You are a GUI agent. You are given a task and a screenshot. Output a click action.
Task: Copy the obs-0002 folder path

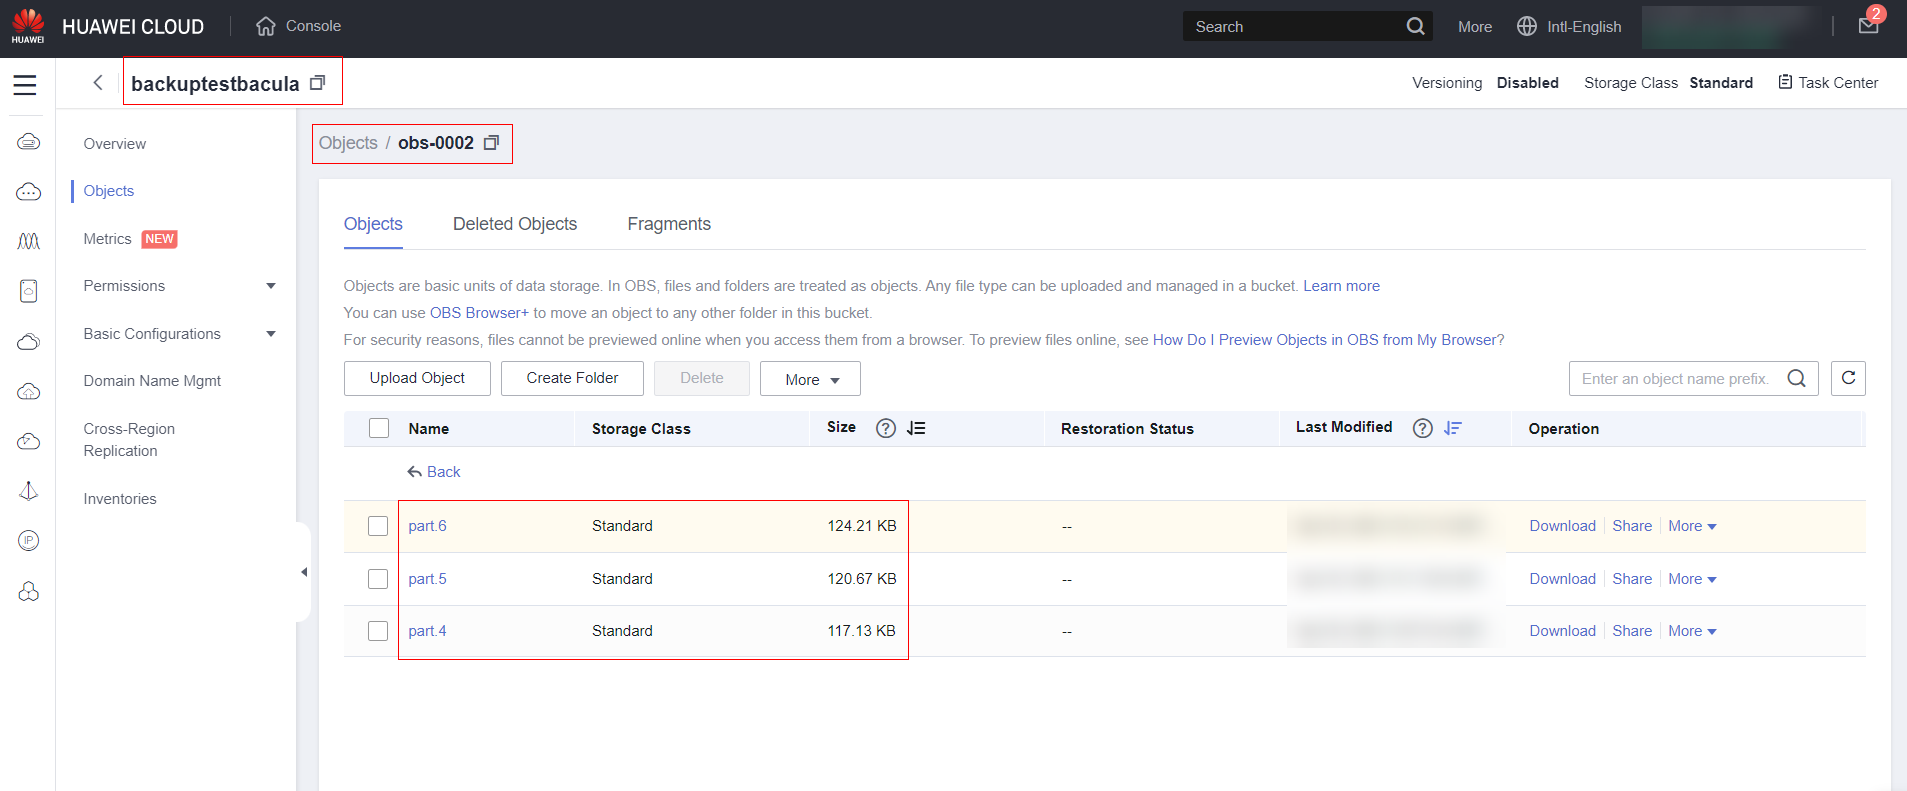coord(491,143)
